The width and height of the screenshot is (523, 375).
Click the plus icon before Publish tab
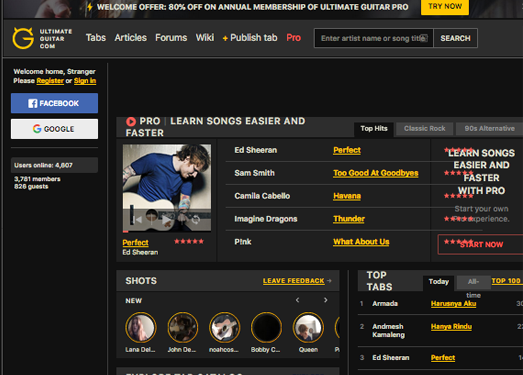click(x=225, y=38)
